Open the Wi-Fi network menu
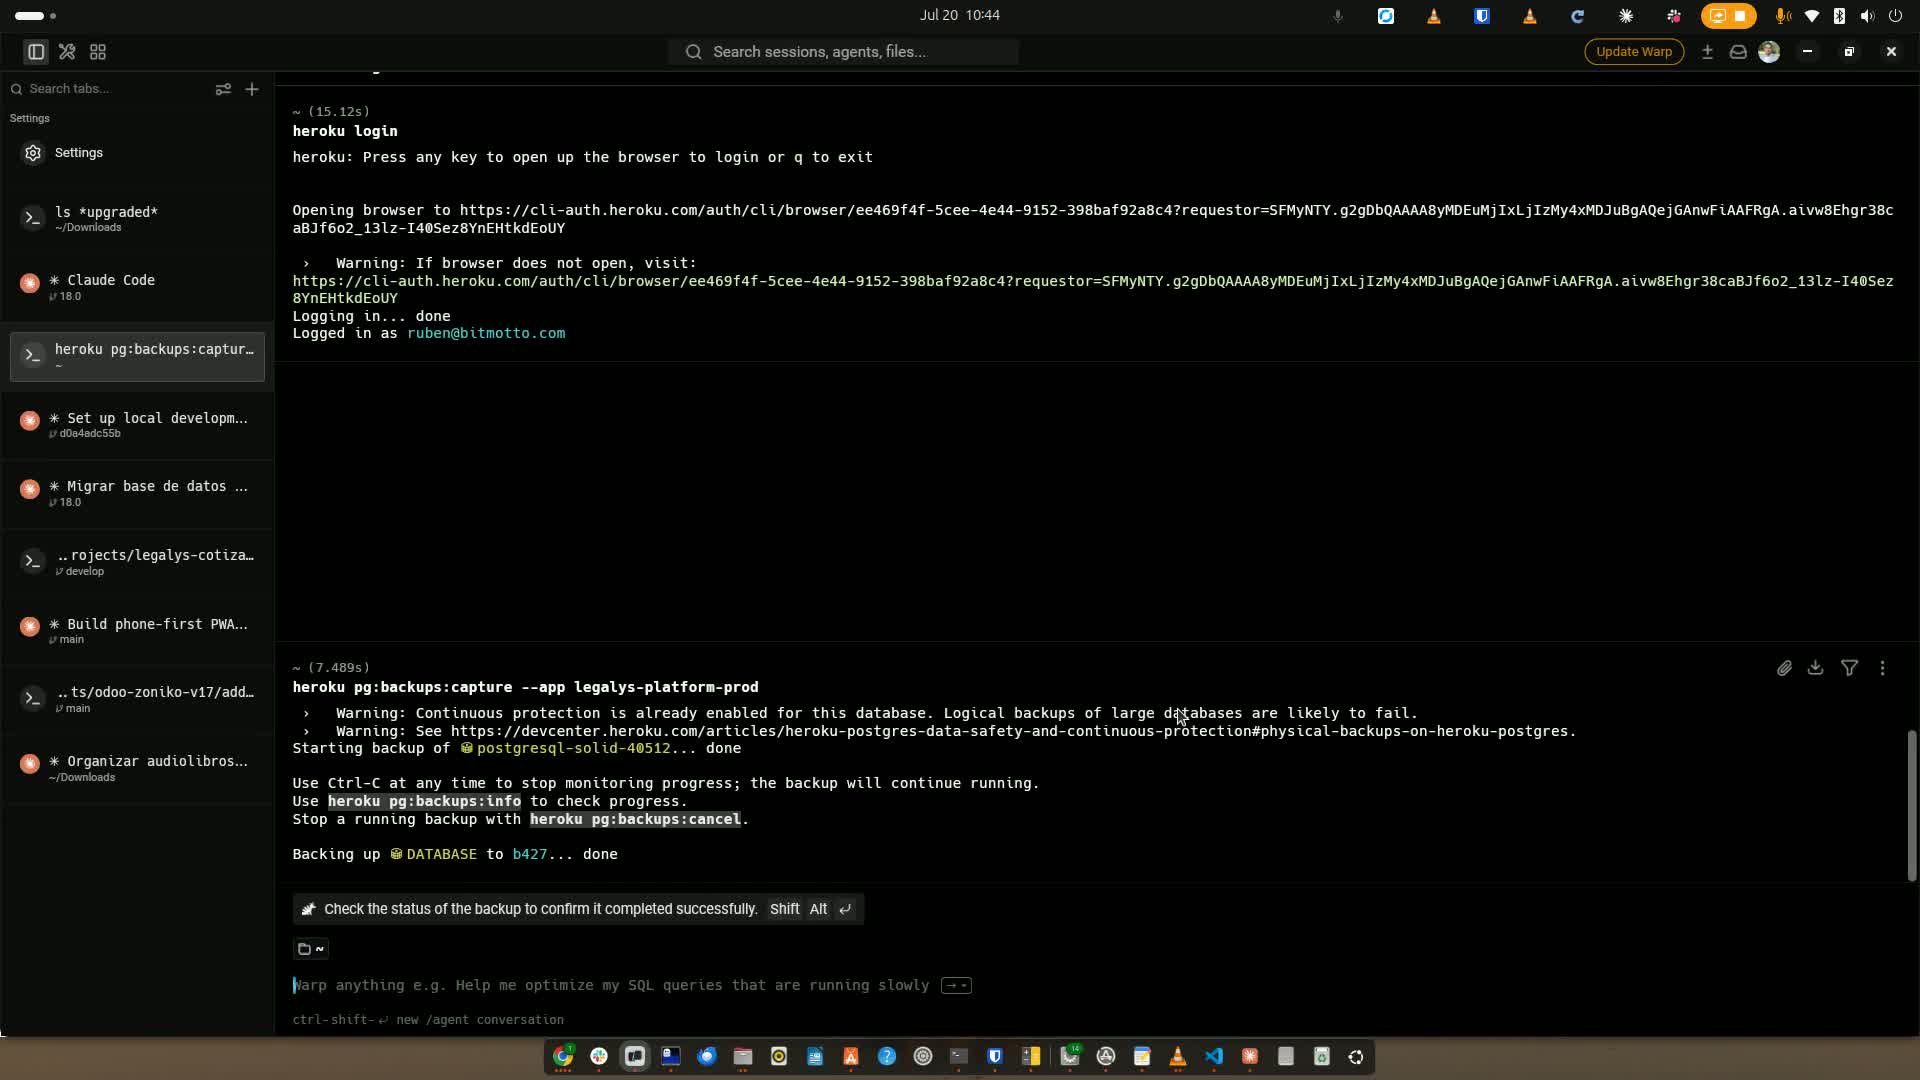The height and width of the screenshot is (1080, 1920). coord(1811,16)
